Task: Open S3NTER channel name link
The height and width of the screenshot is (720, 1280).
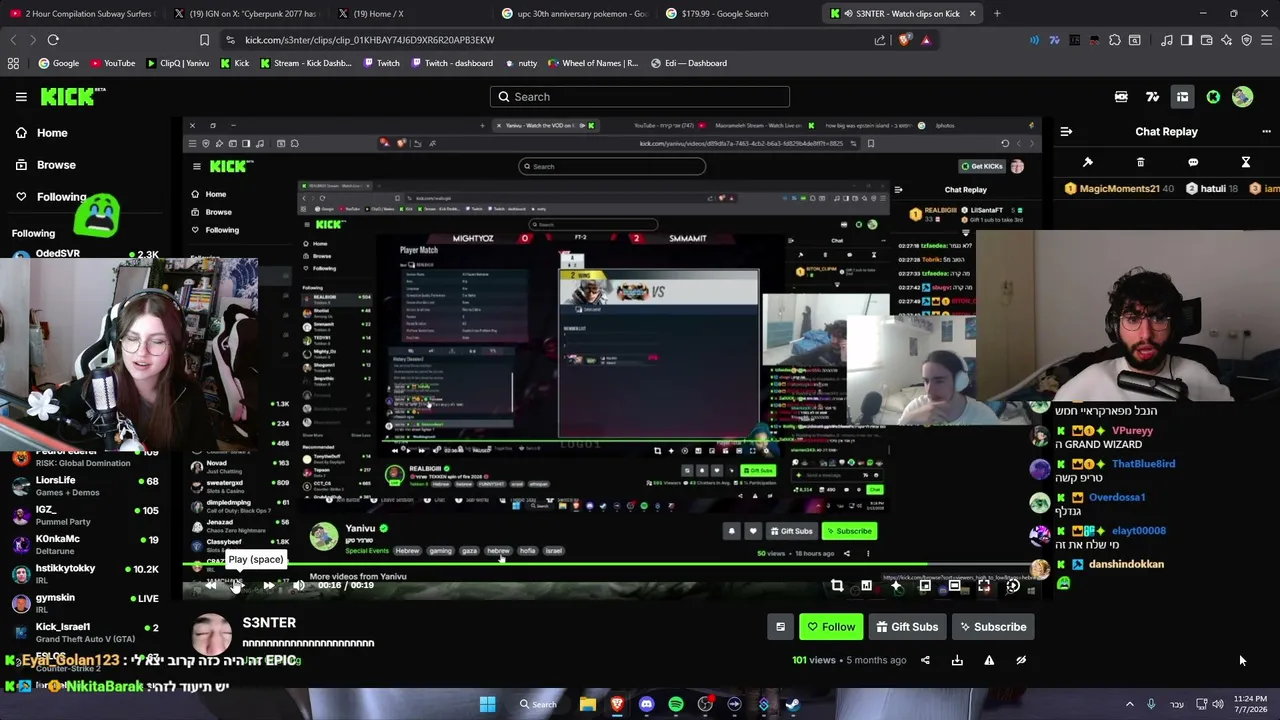Action: 269,622
